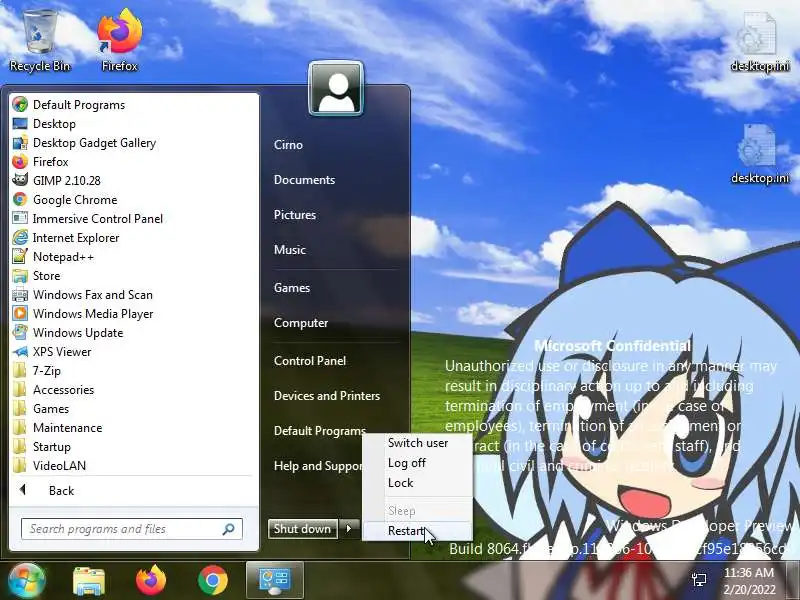Expand the Games folder in programs
The image size is (800, 600).
pyautogui.click(x=51, y=409)
